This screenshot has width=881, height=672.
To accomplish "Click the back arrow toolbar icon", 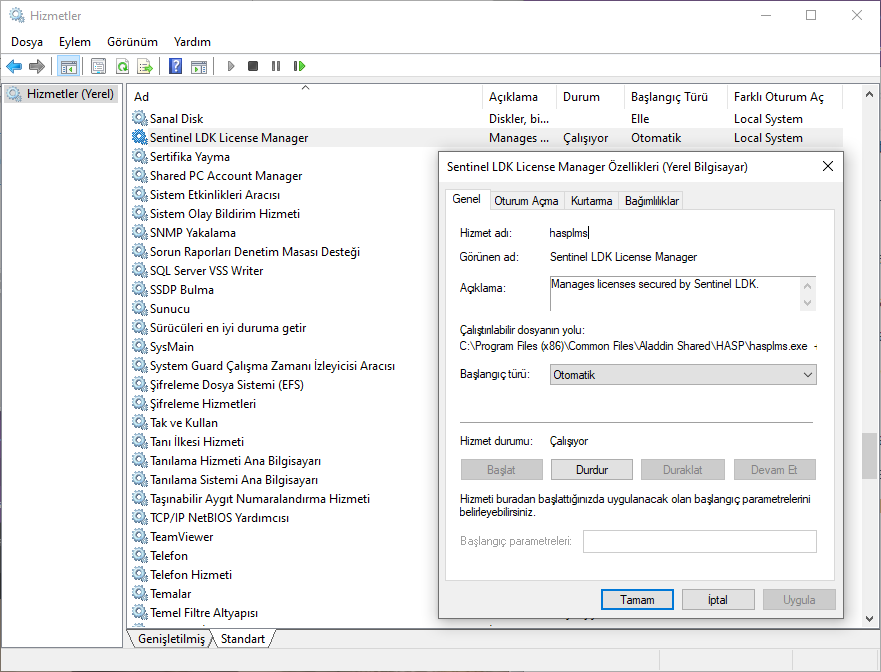I will tap(14, 66).
